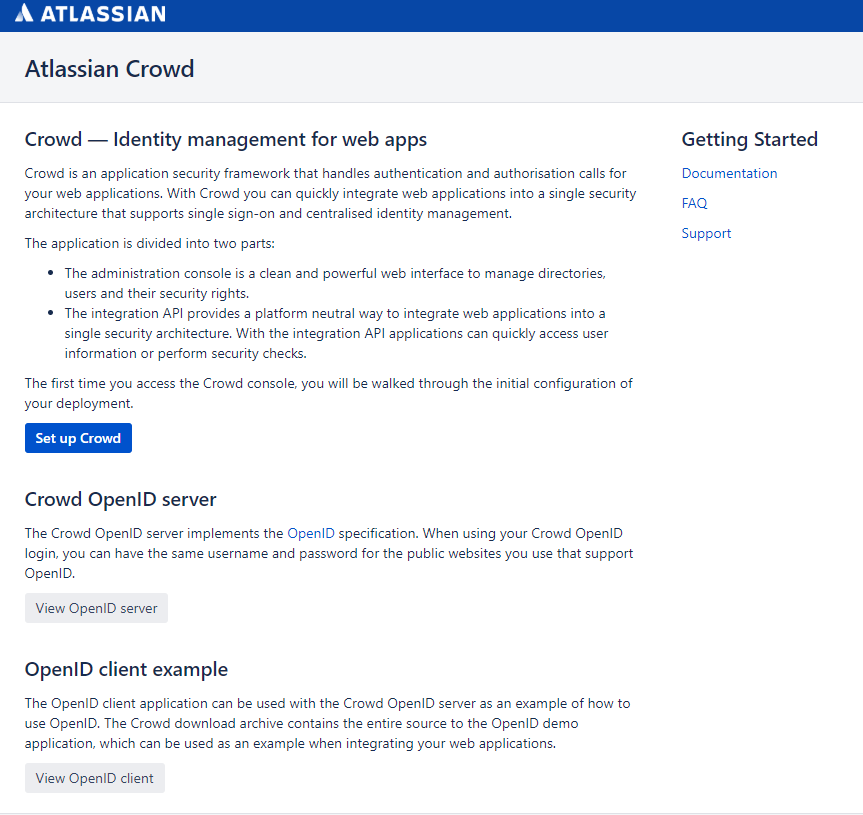Screen dimensions: 863x815
Task: Click the Identity management for web apps heading
Action: coord(226,139)
